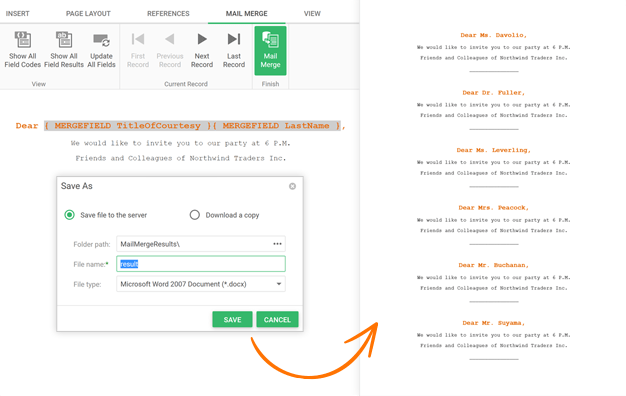
Task: Advance to Next Record
Action: pos(202,50)
